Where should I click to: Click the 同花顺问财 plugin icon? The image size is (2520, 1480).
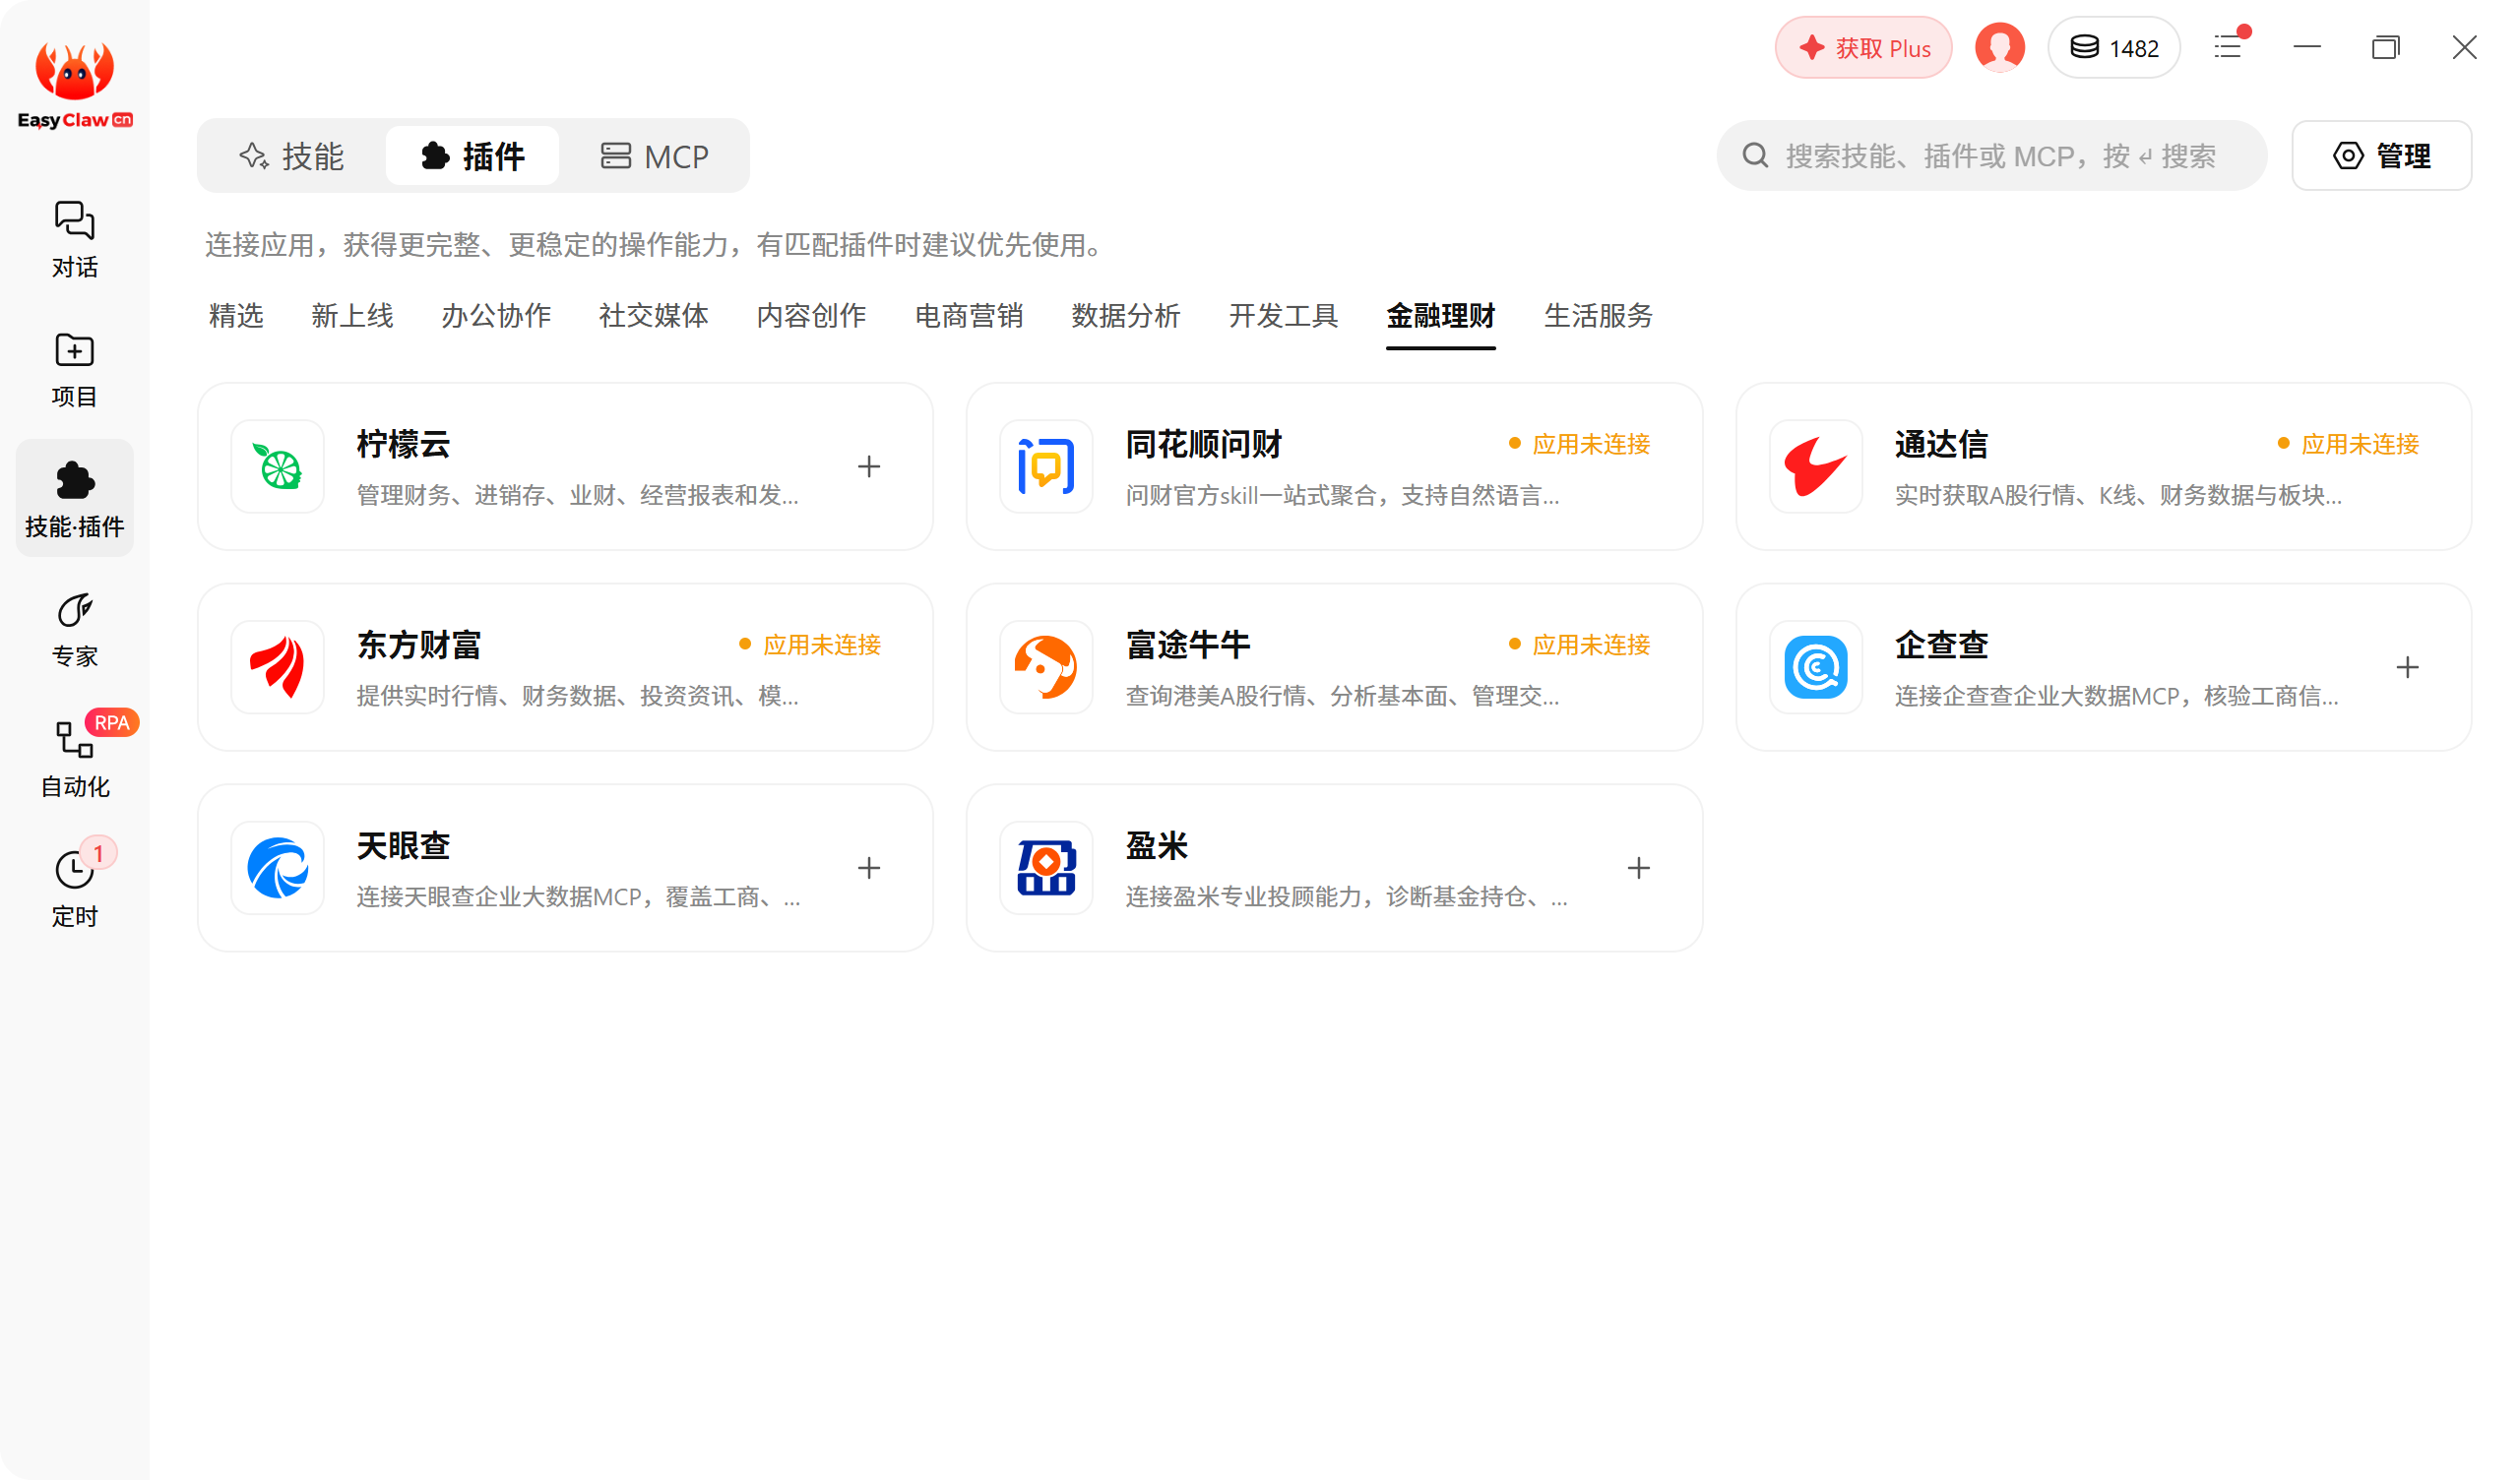coord(1047,467)
